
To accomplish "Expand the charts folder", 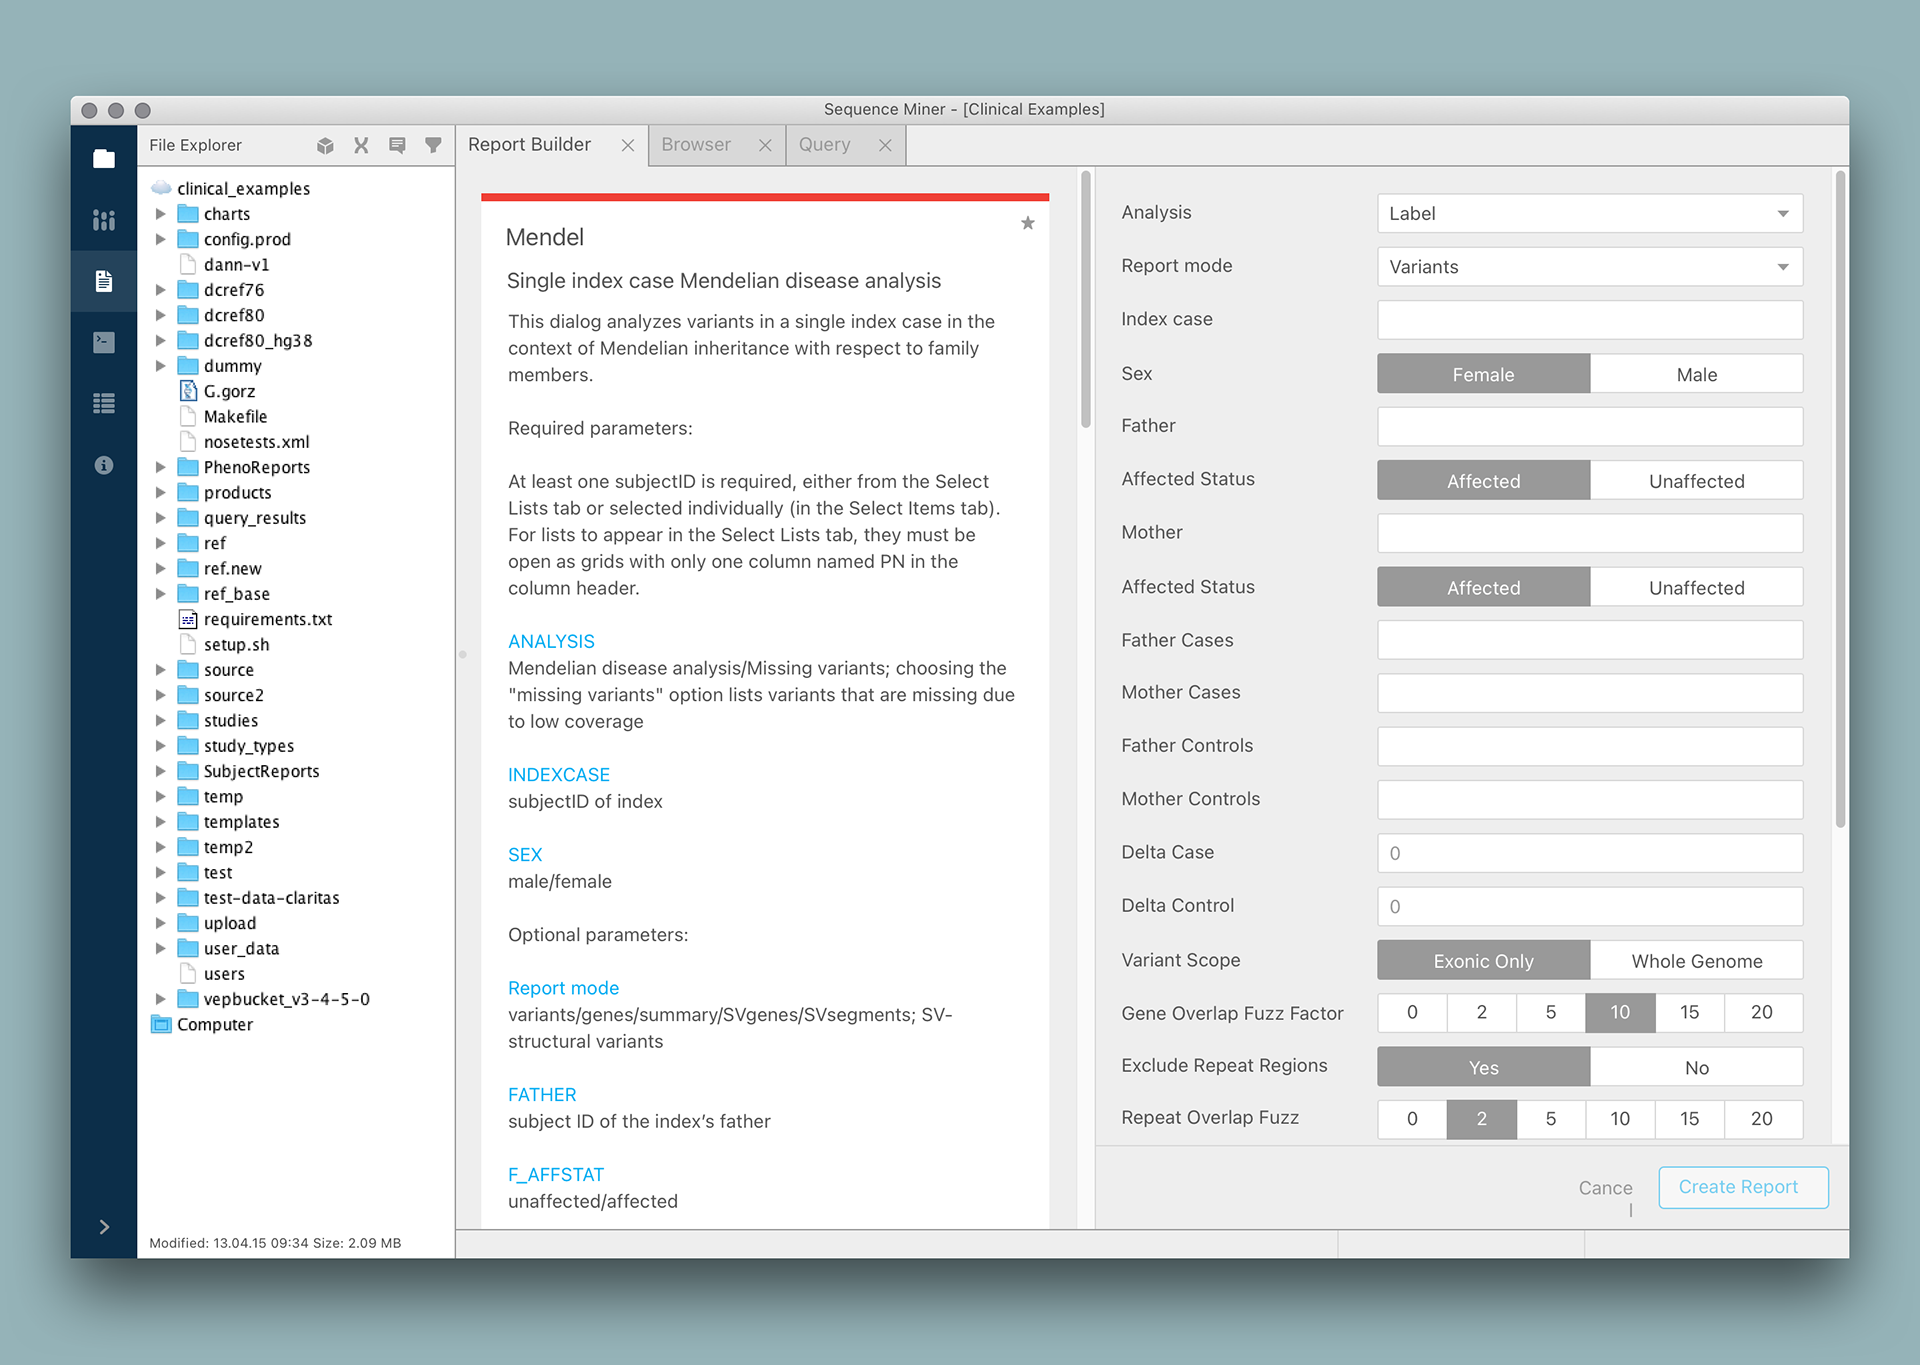I will [x=160, y=214].
